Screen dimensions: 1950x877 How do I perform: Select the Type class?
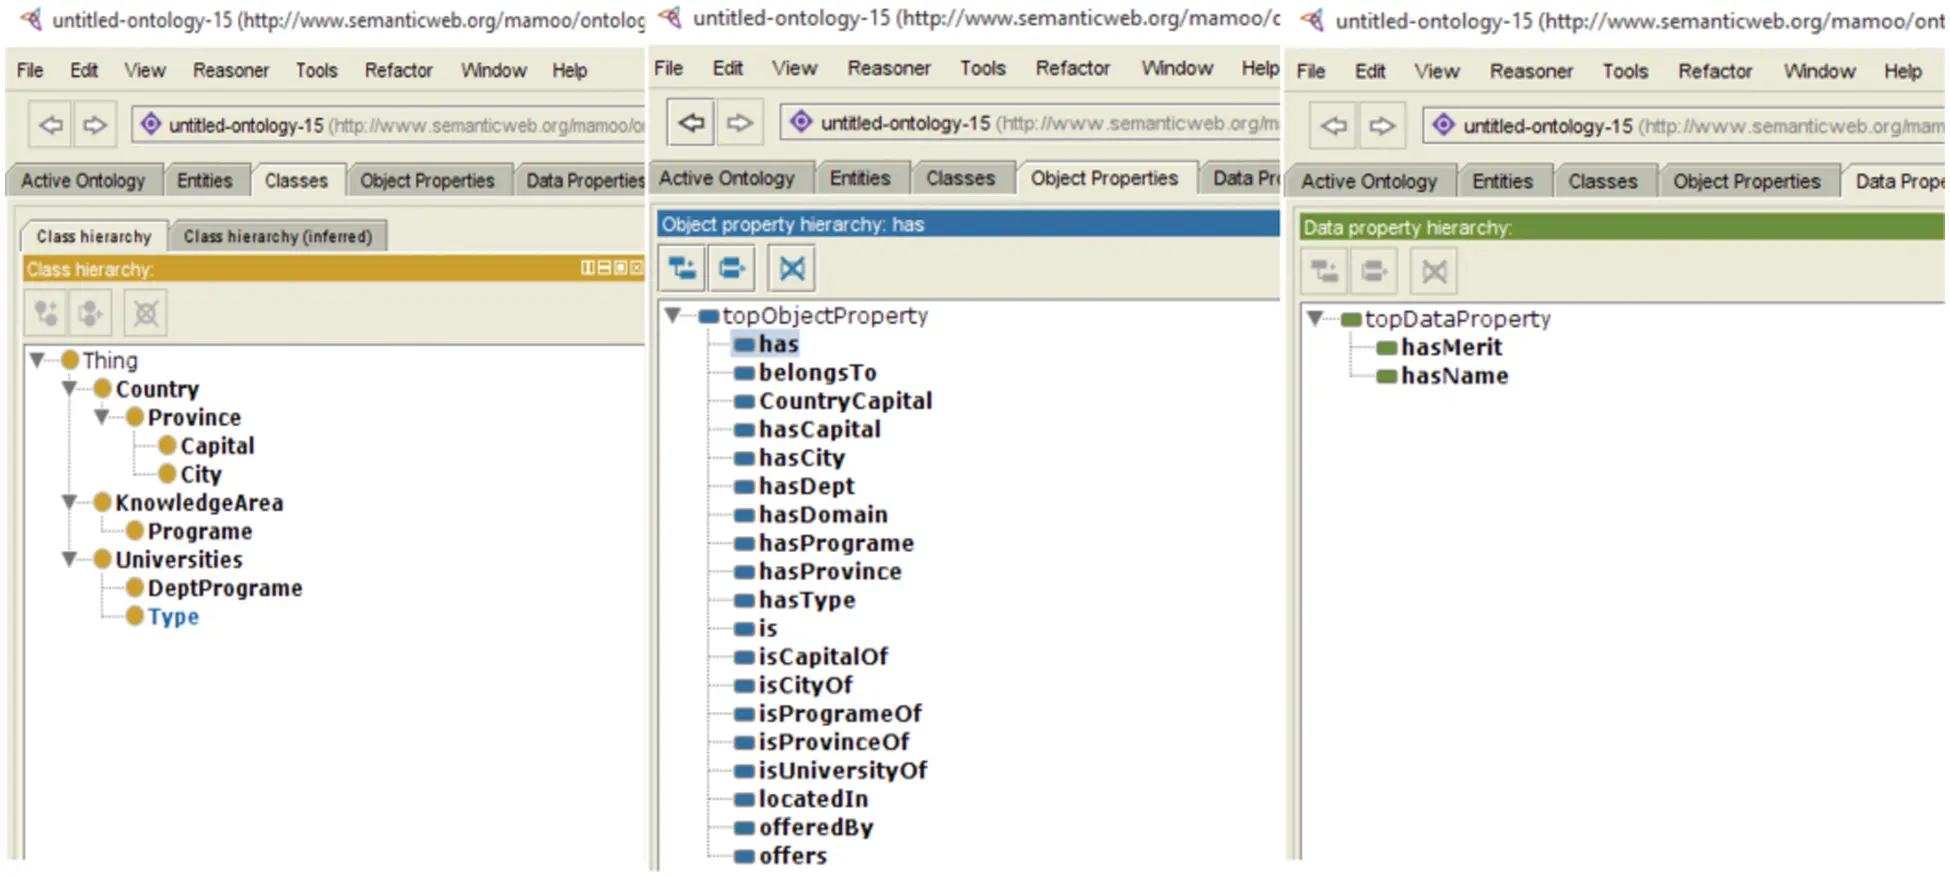[173, 616]
